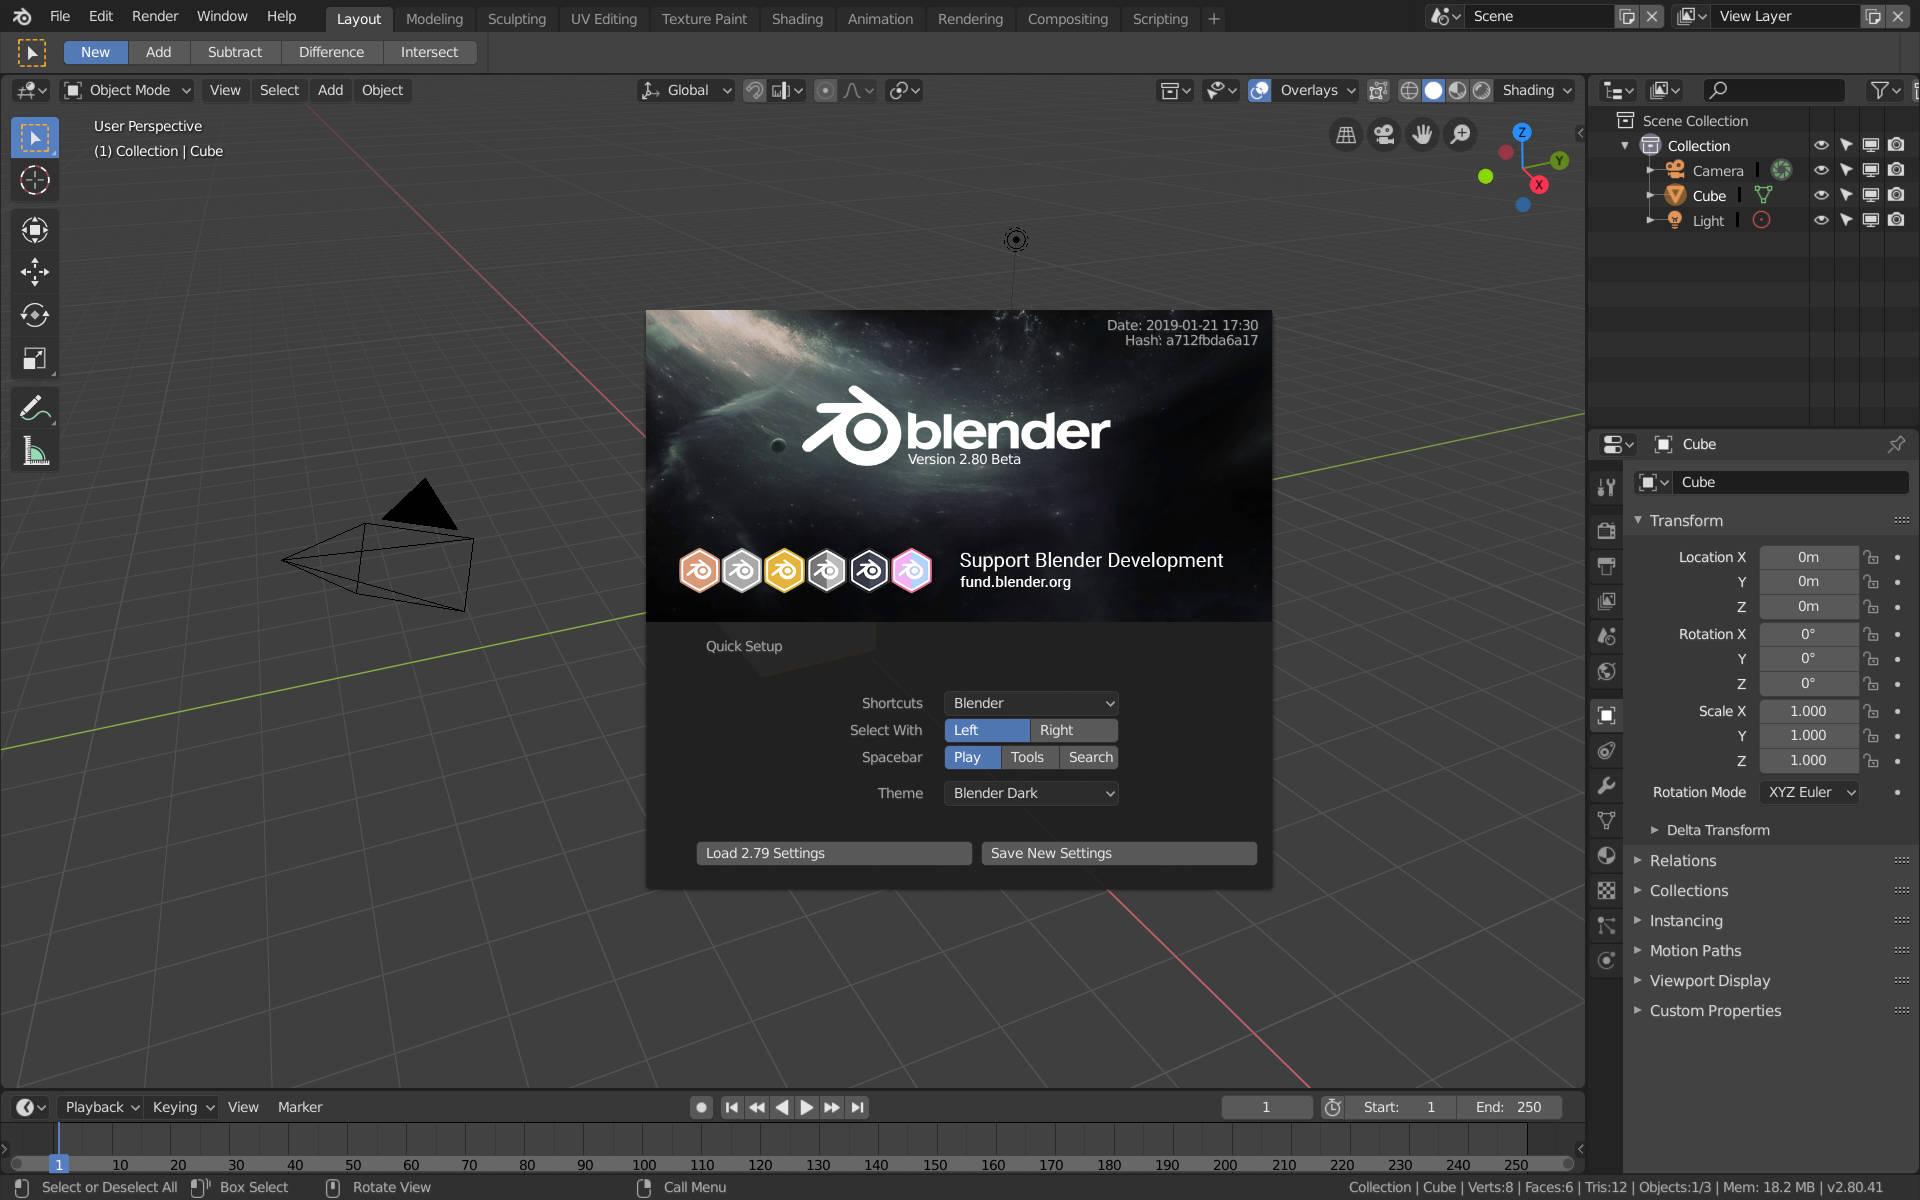
Task: Open the Physics properties tab icon
Action: coord(1606,960)
